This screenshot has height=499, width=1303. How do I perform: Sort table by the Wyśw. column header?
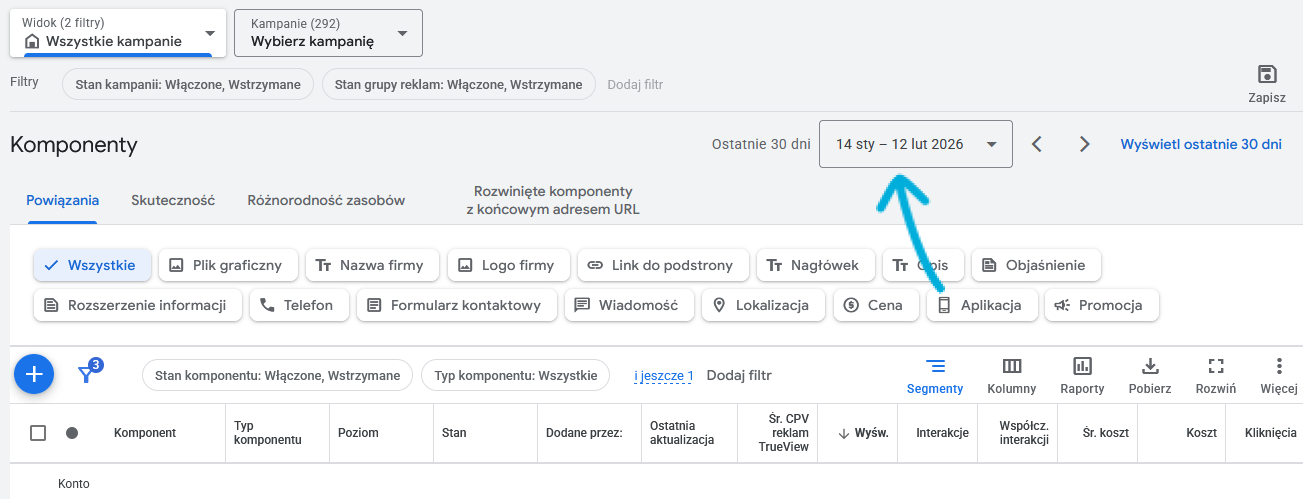[863, 433]
